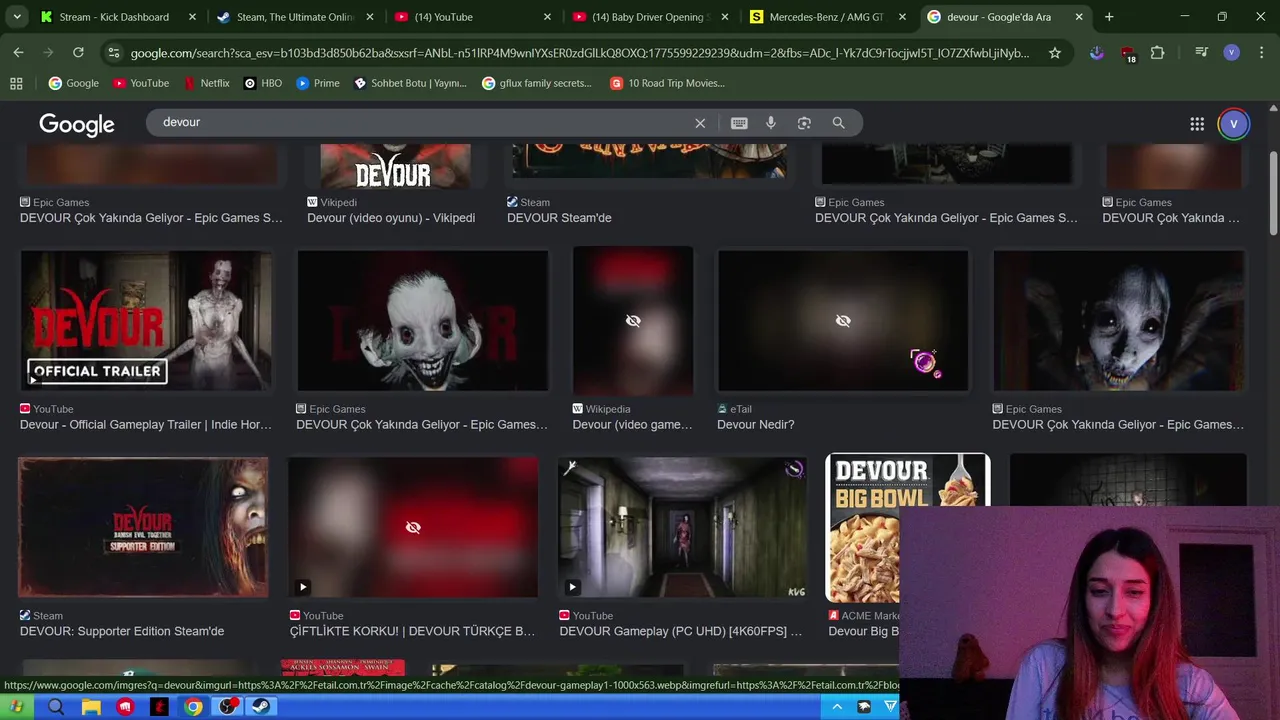Close the Mercedes-Benz / AMG GT tab

tap(902, 17)
